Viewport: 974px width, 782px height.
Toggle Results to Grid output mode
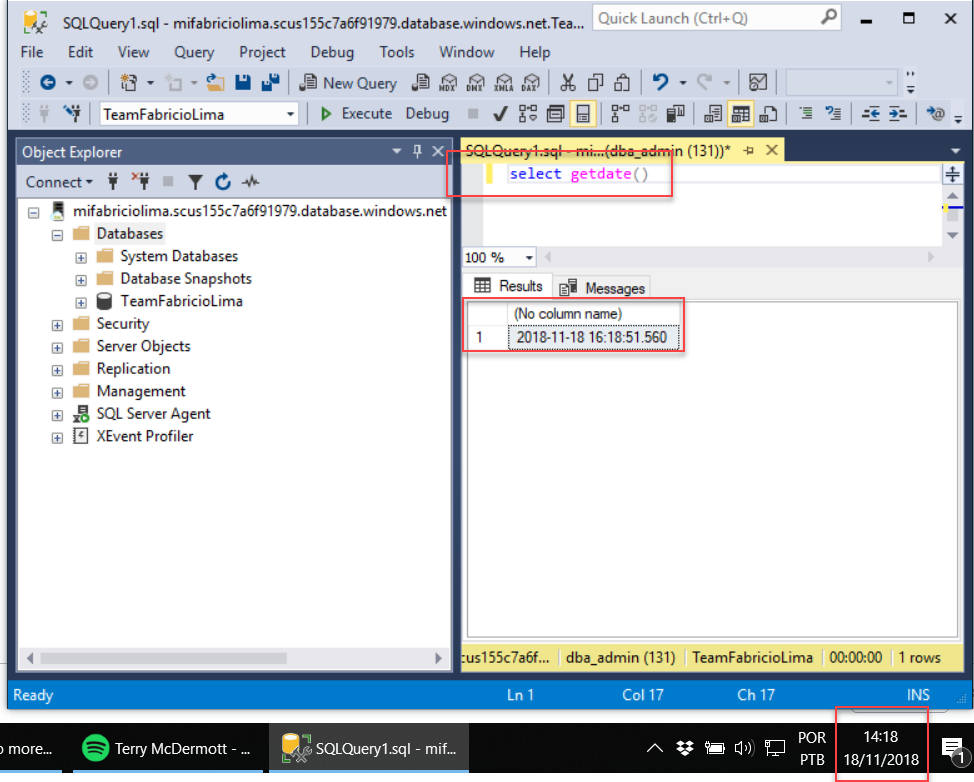coord(740,114)
